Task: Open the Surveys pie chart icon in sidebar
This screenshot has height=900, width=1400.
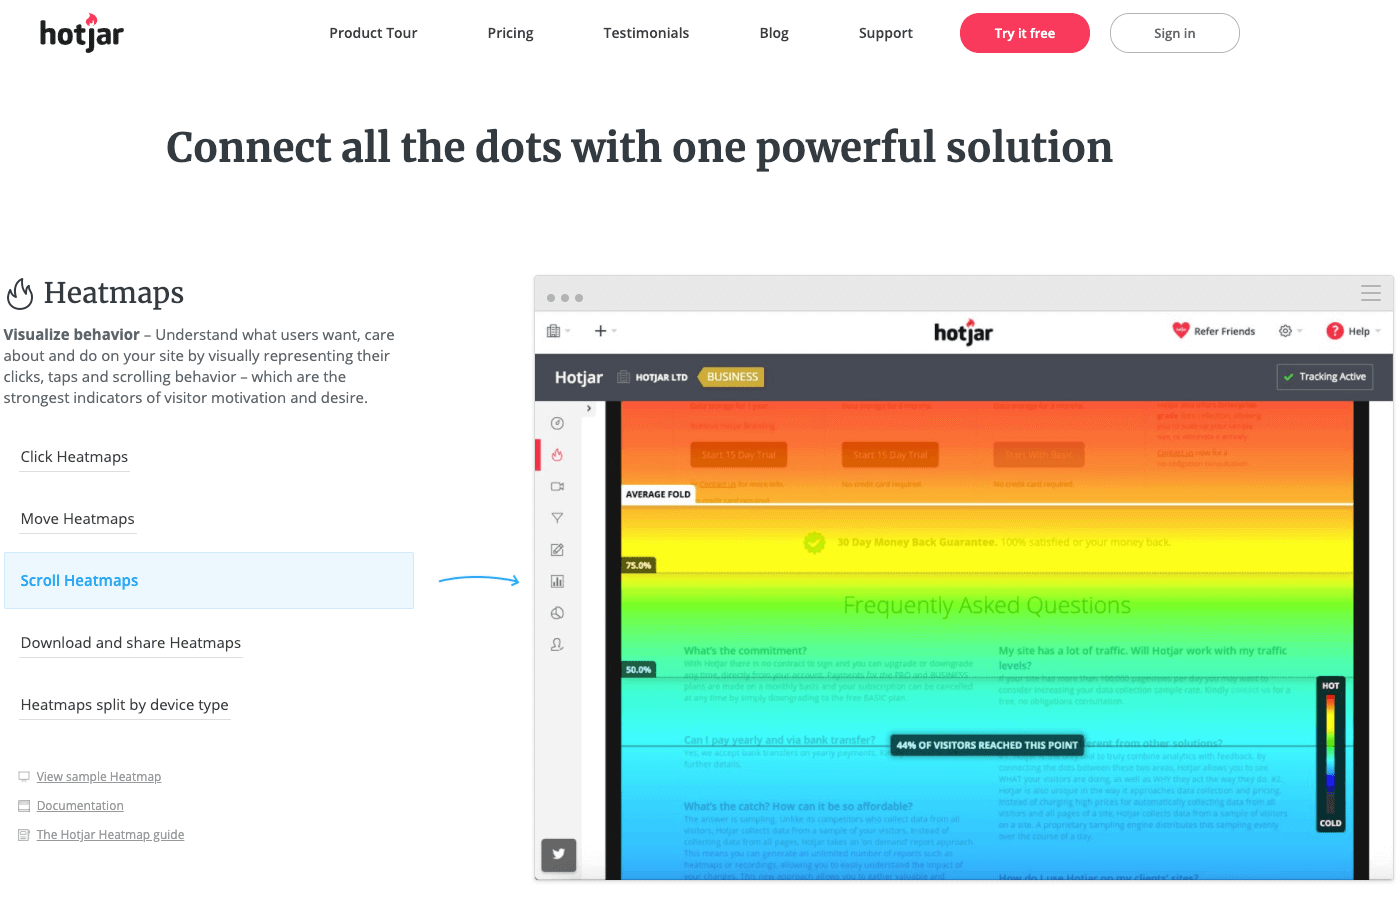Action: pos(558,613)
